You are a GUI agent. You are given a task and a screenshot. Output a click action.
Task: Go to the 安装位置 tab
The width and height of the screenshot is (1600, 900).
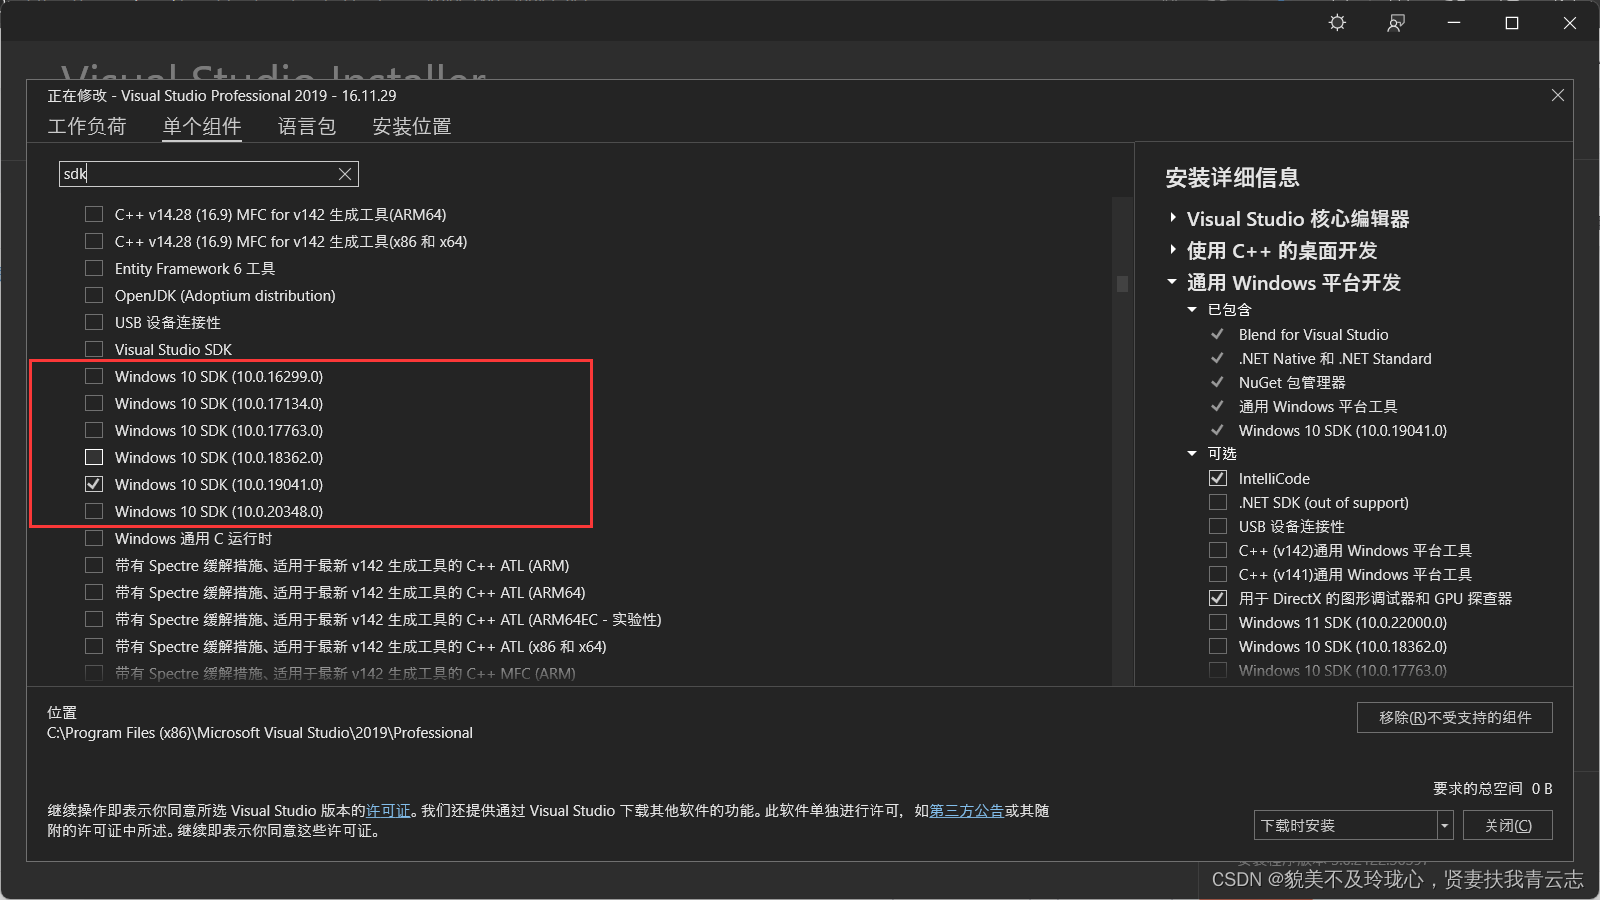412,126
